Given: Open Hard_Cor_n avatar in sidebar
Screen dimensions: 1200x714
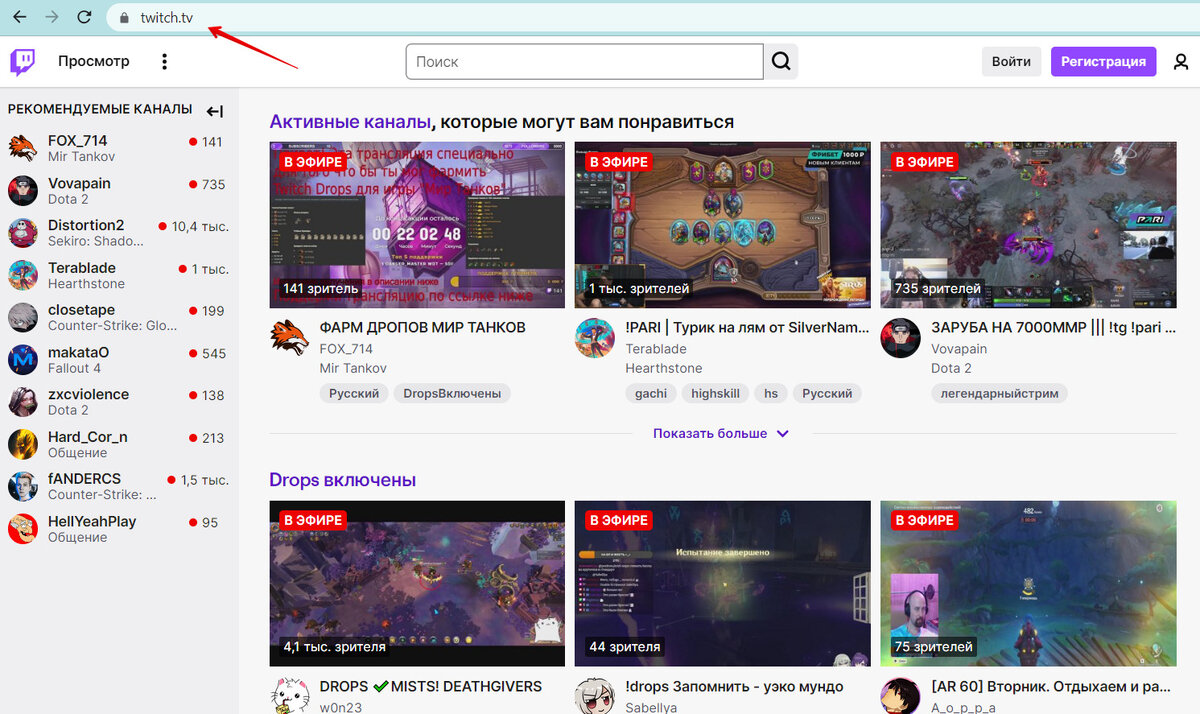Looking at the screenshot, I should (x=22, y=444).
